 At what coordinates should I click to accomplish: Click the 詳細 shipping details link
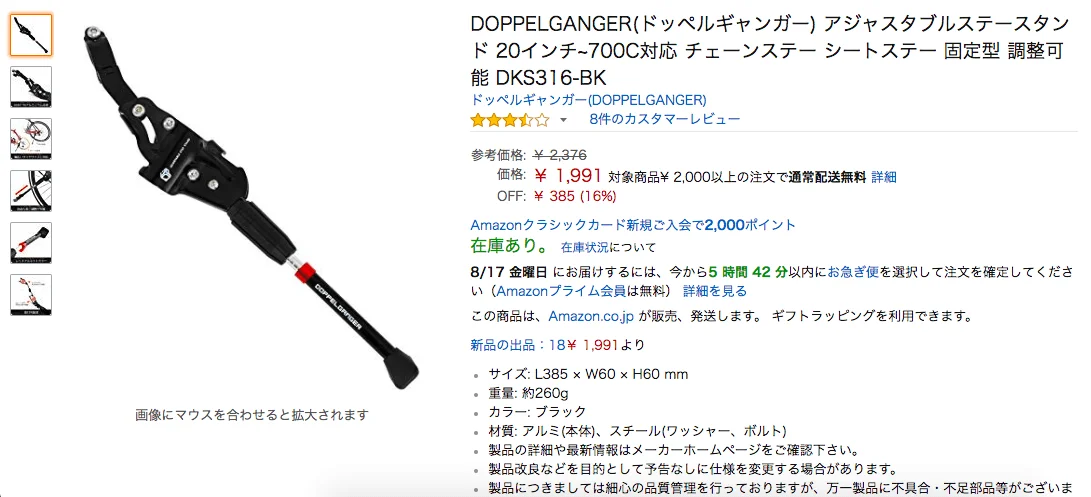(x=884, y=177)
